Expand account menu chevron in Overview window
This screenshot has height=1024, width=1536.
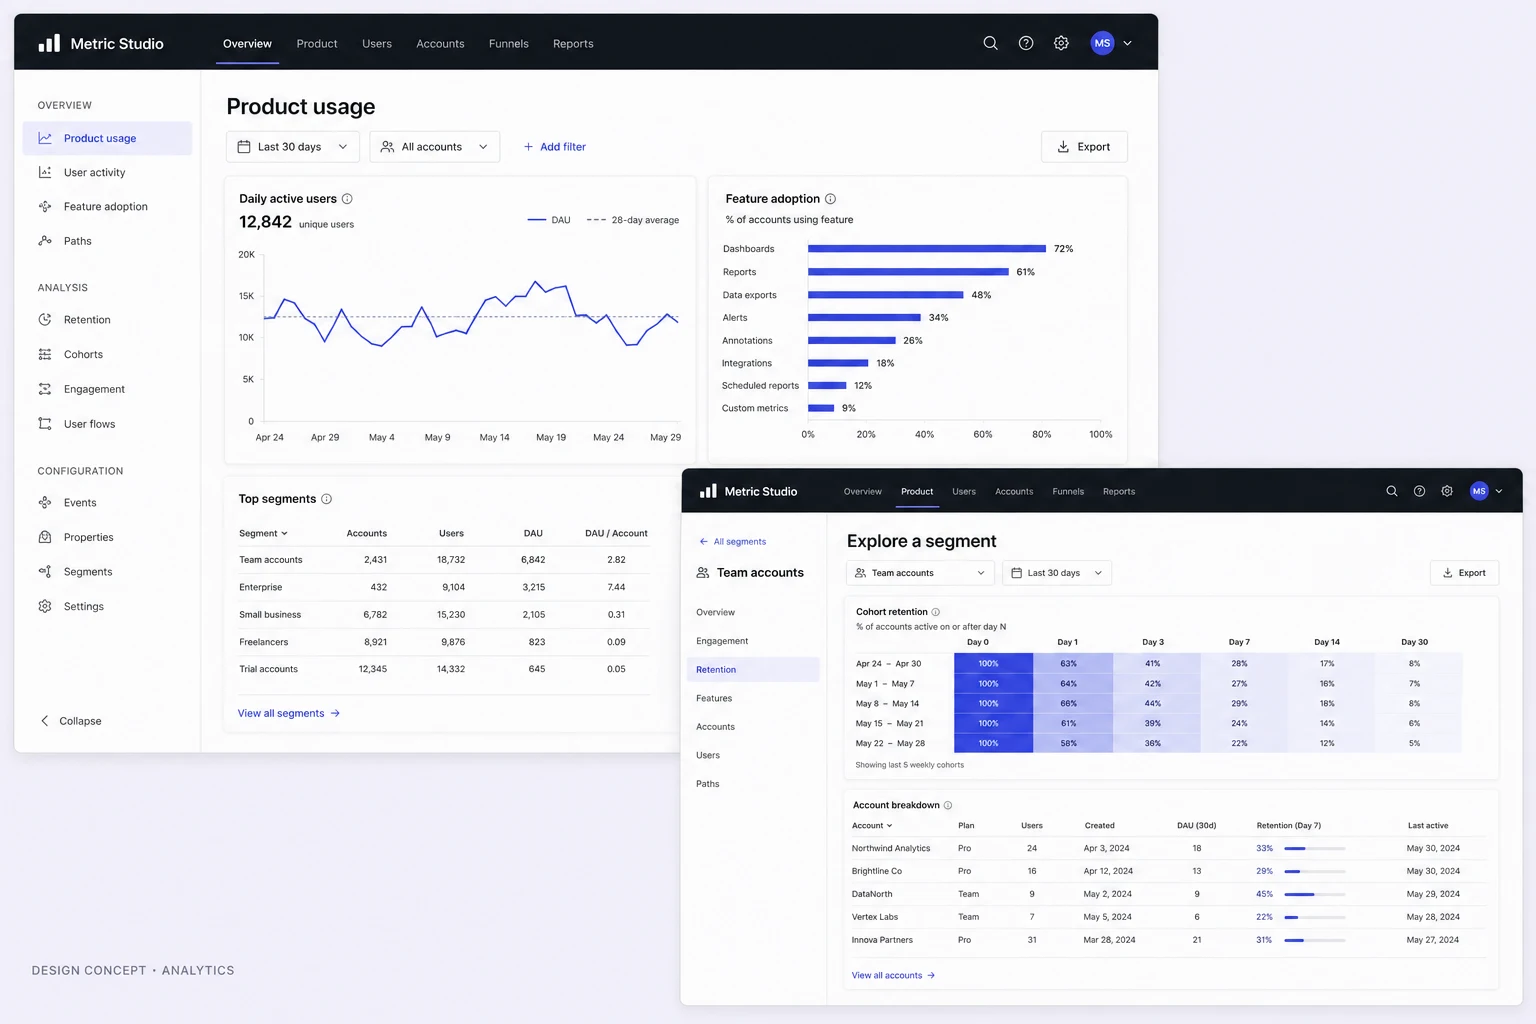tap(1127, 43)
